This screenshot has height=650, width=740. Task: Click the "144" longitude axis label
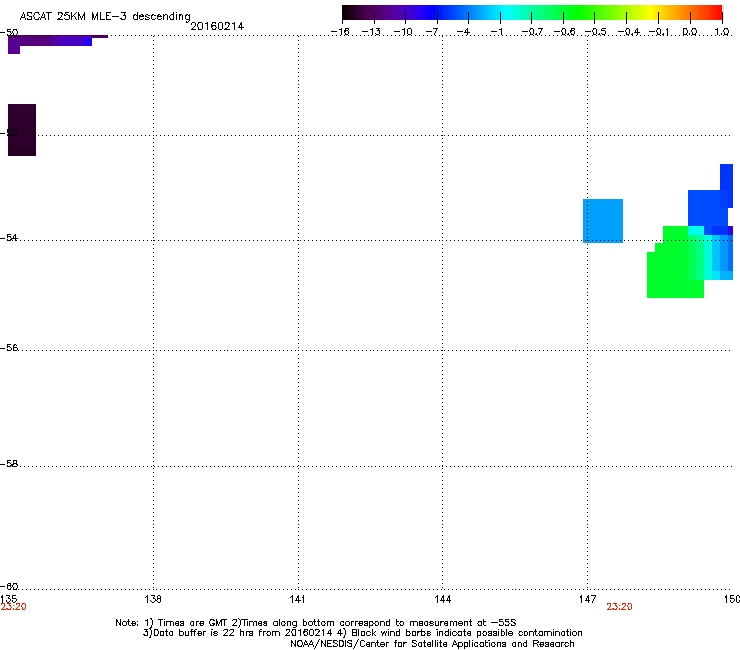442,599
